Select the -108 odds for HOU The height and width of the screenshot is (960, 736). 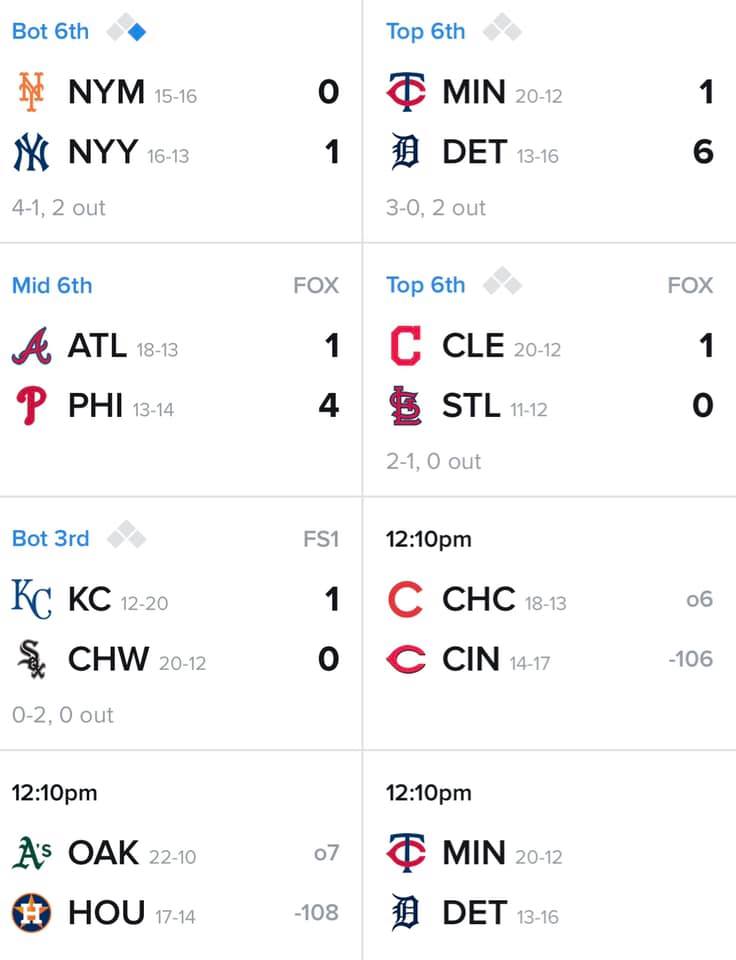pos(316,912)
